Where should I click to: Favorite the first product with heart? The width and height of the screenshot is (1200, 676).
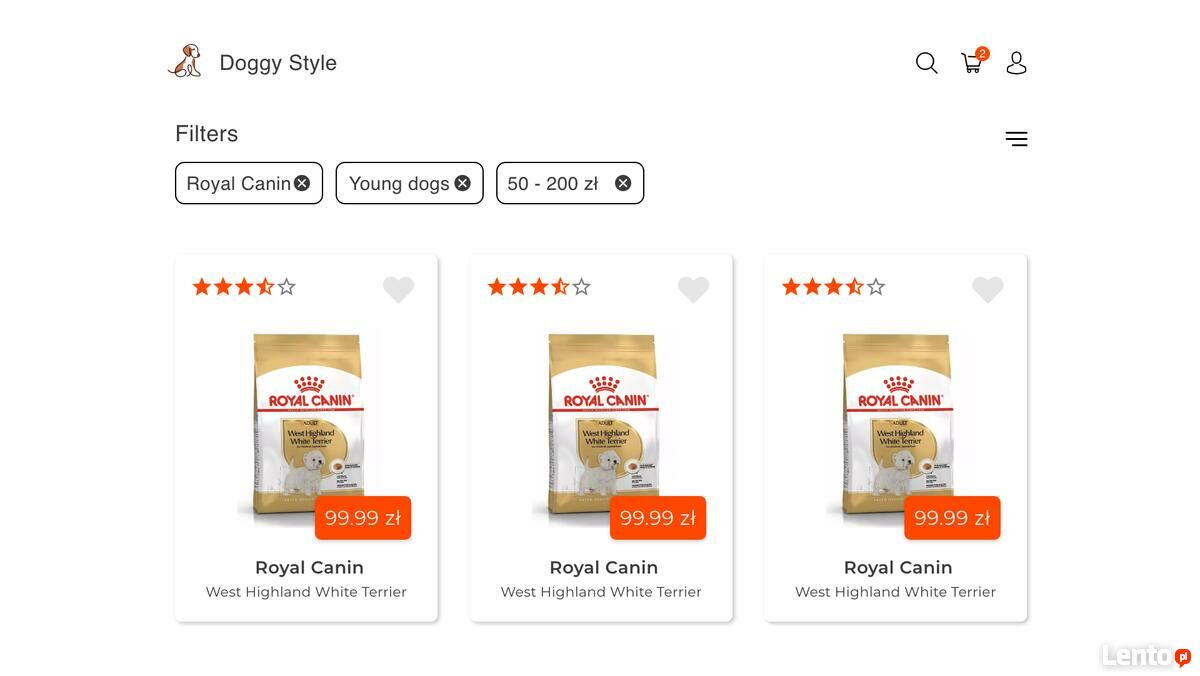coord(398,290)
